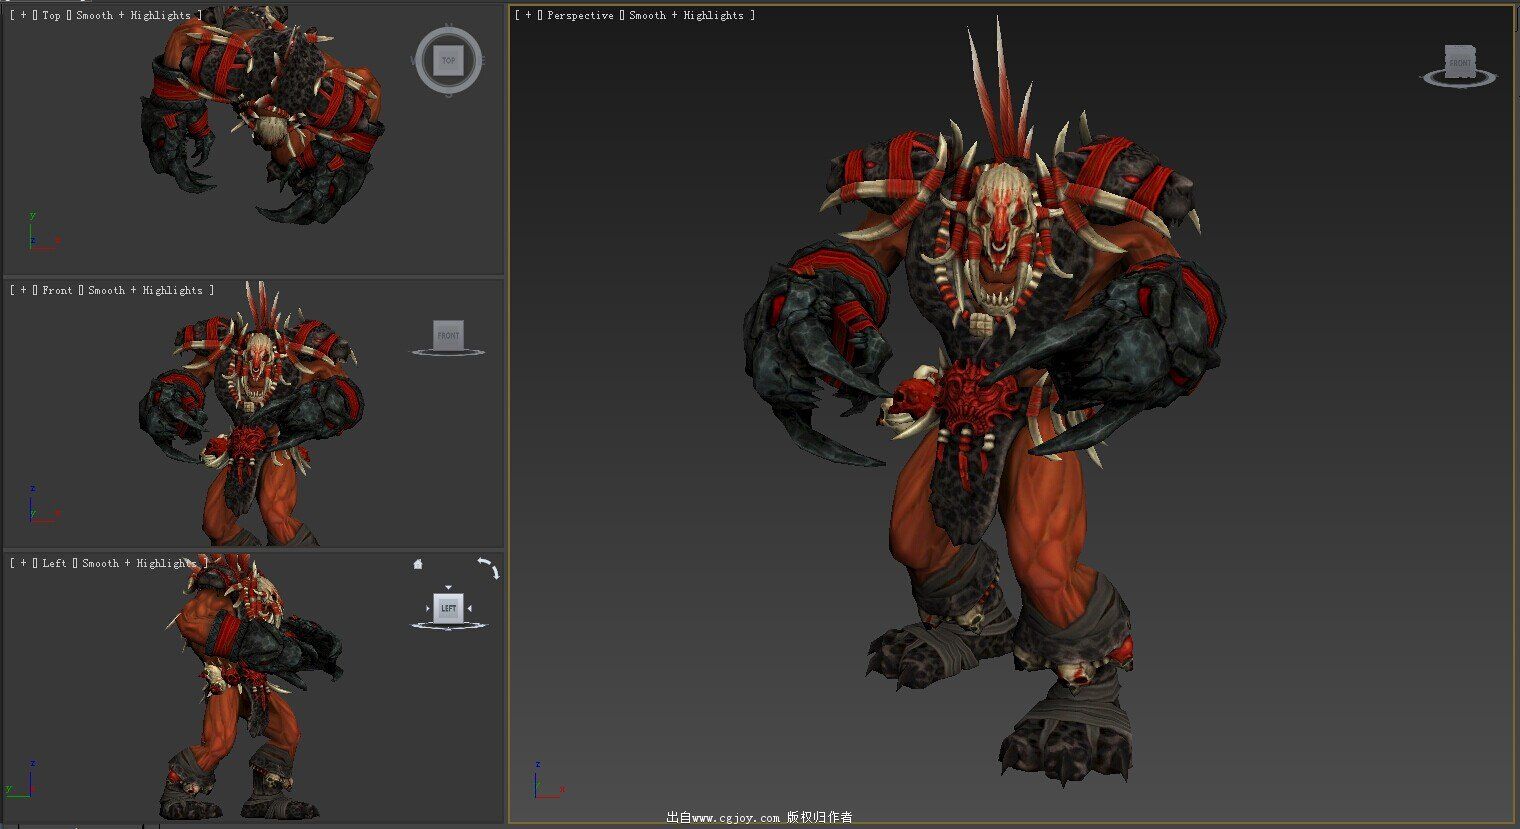Click the ViewCube roll arrows in Left viewport
This screenshot has height=829, width=1520.
coord(488,568)
